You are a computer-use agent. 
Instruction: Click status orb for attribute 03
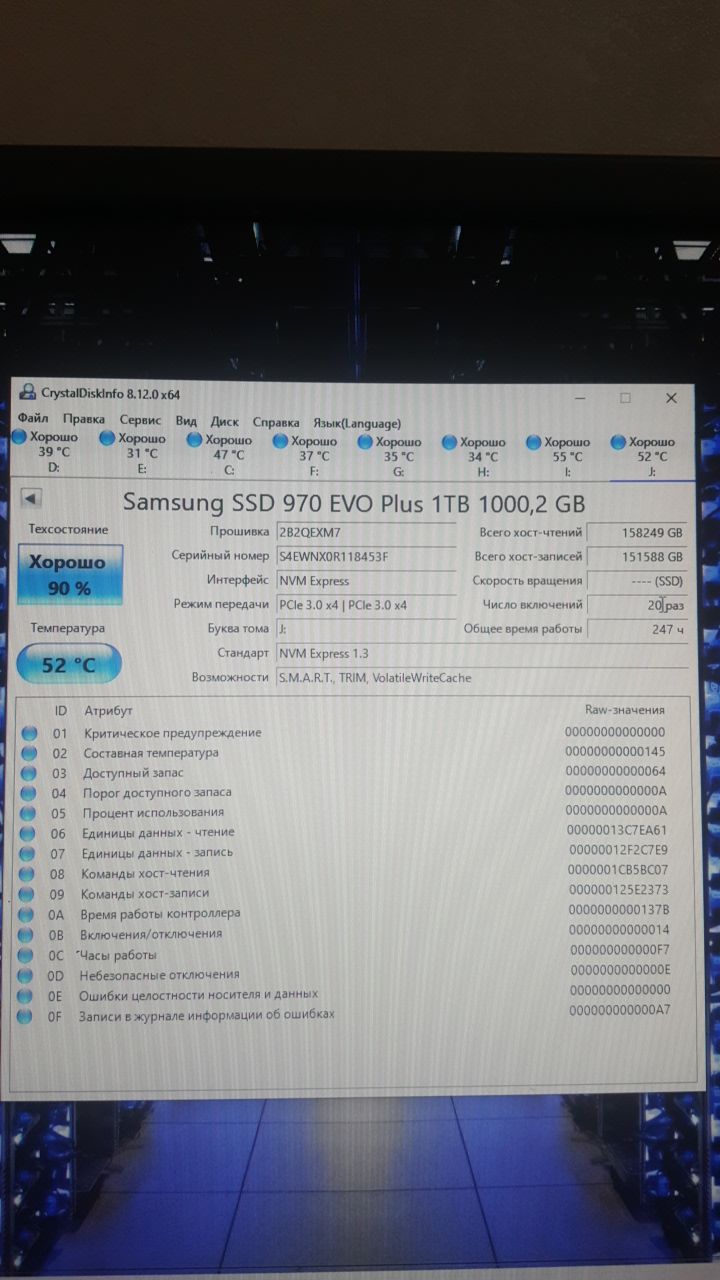tap(29, 773)
